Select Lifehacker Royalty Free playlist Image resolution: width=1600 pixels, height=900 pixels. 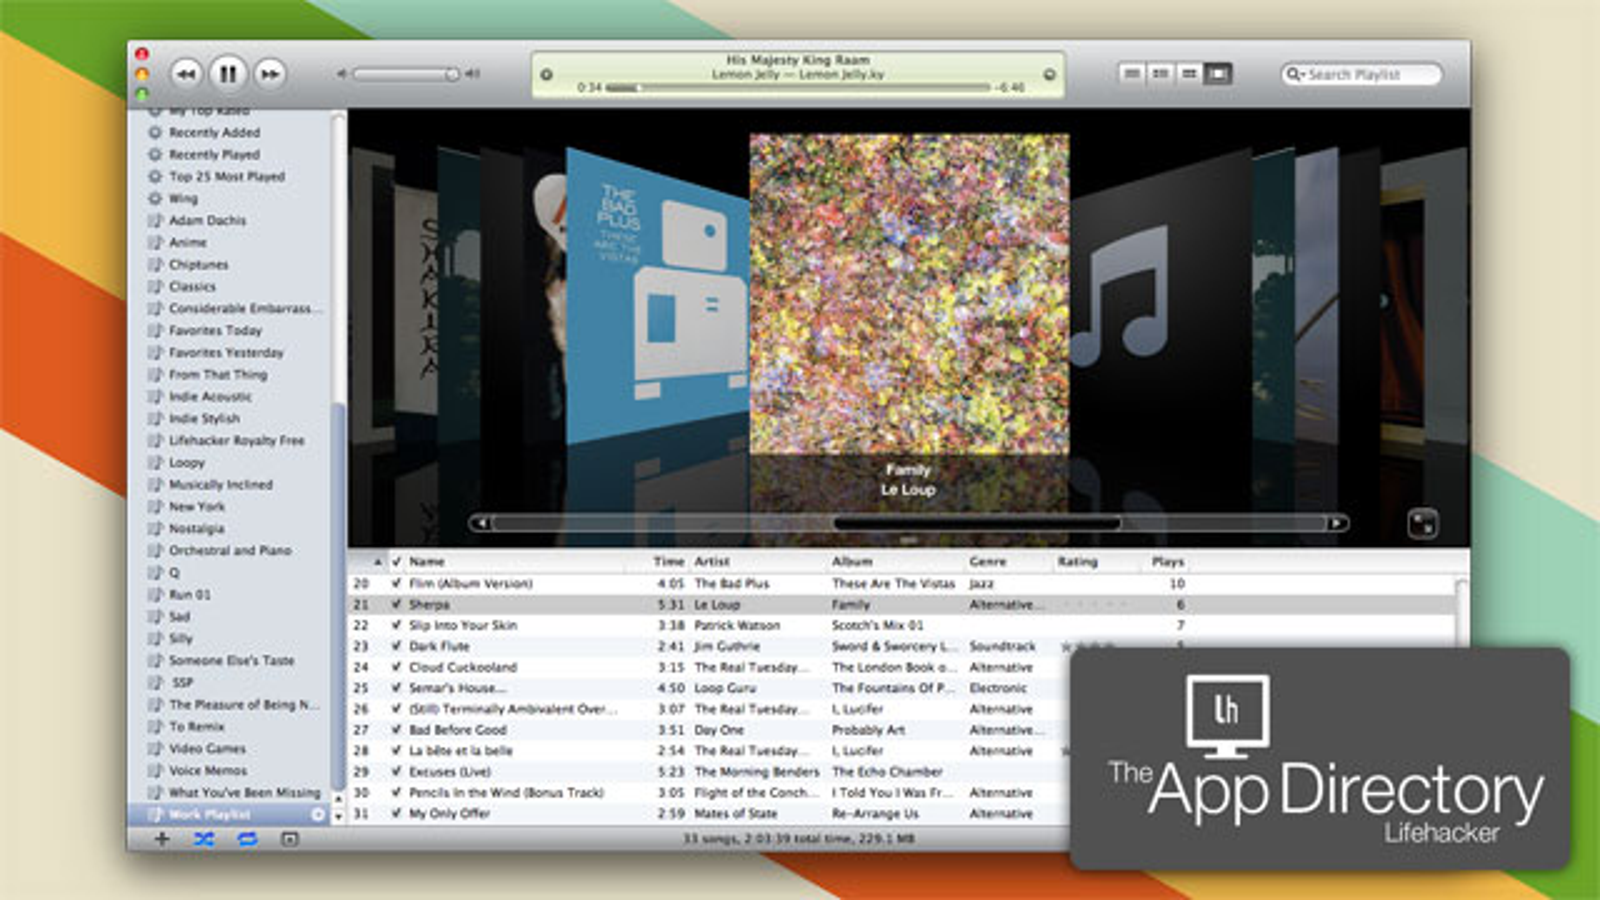(x=237, y=440)
